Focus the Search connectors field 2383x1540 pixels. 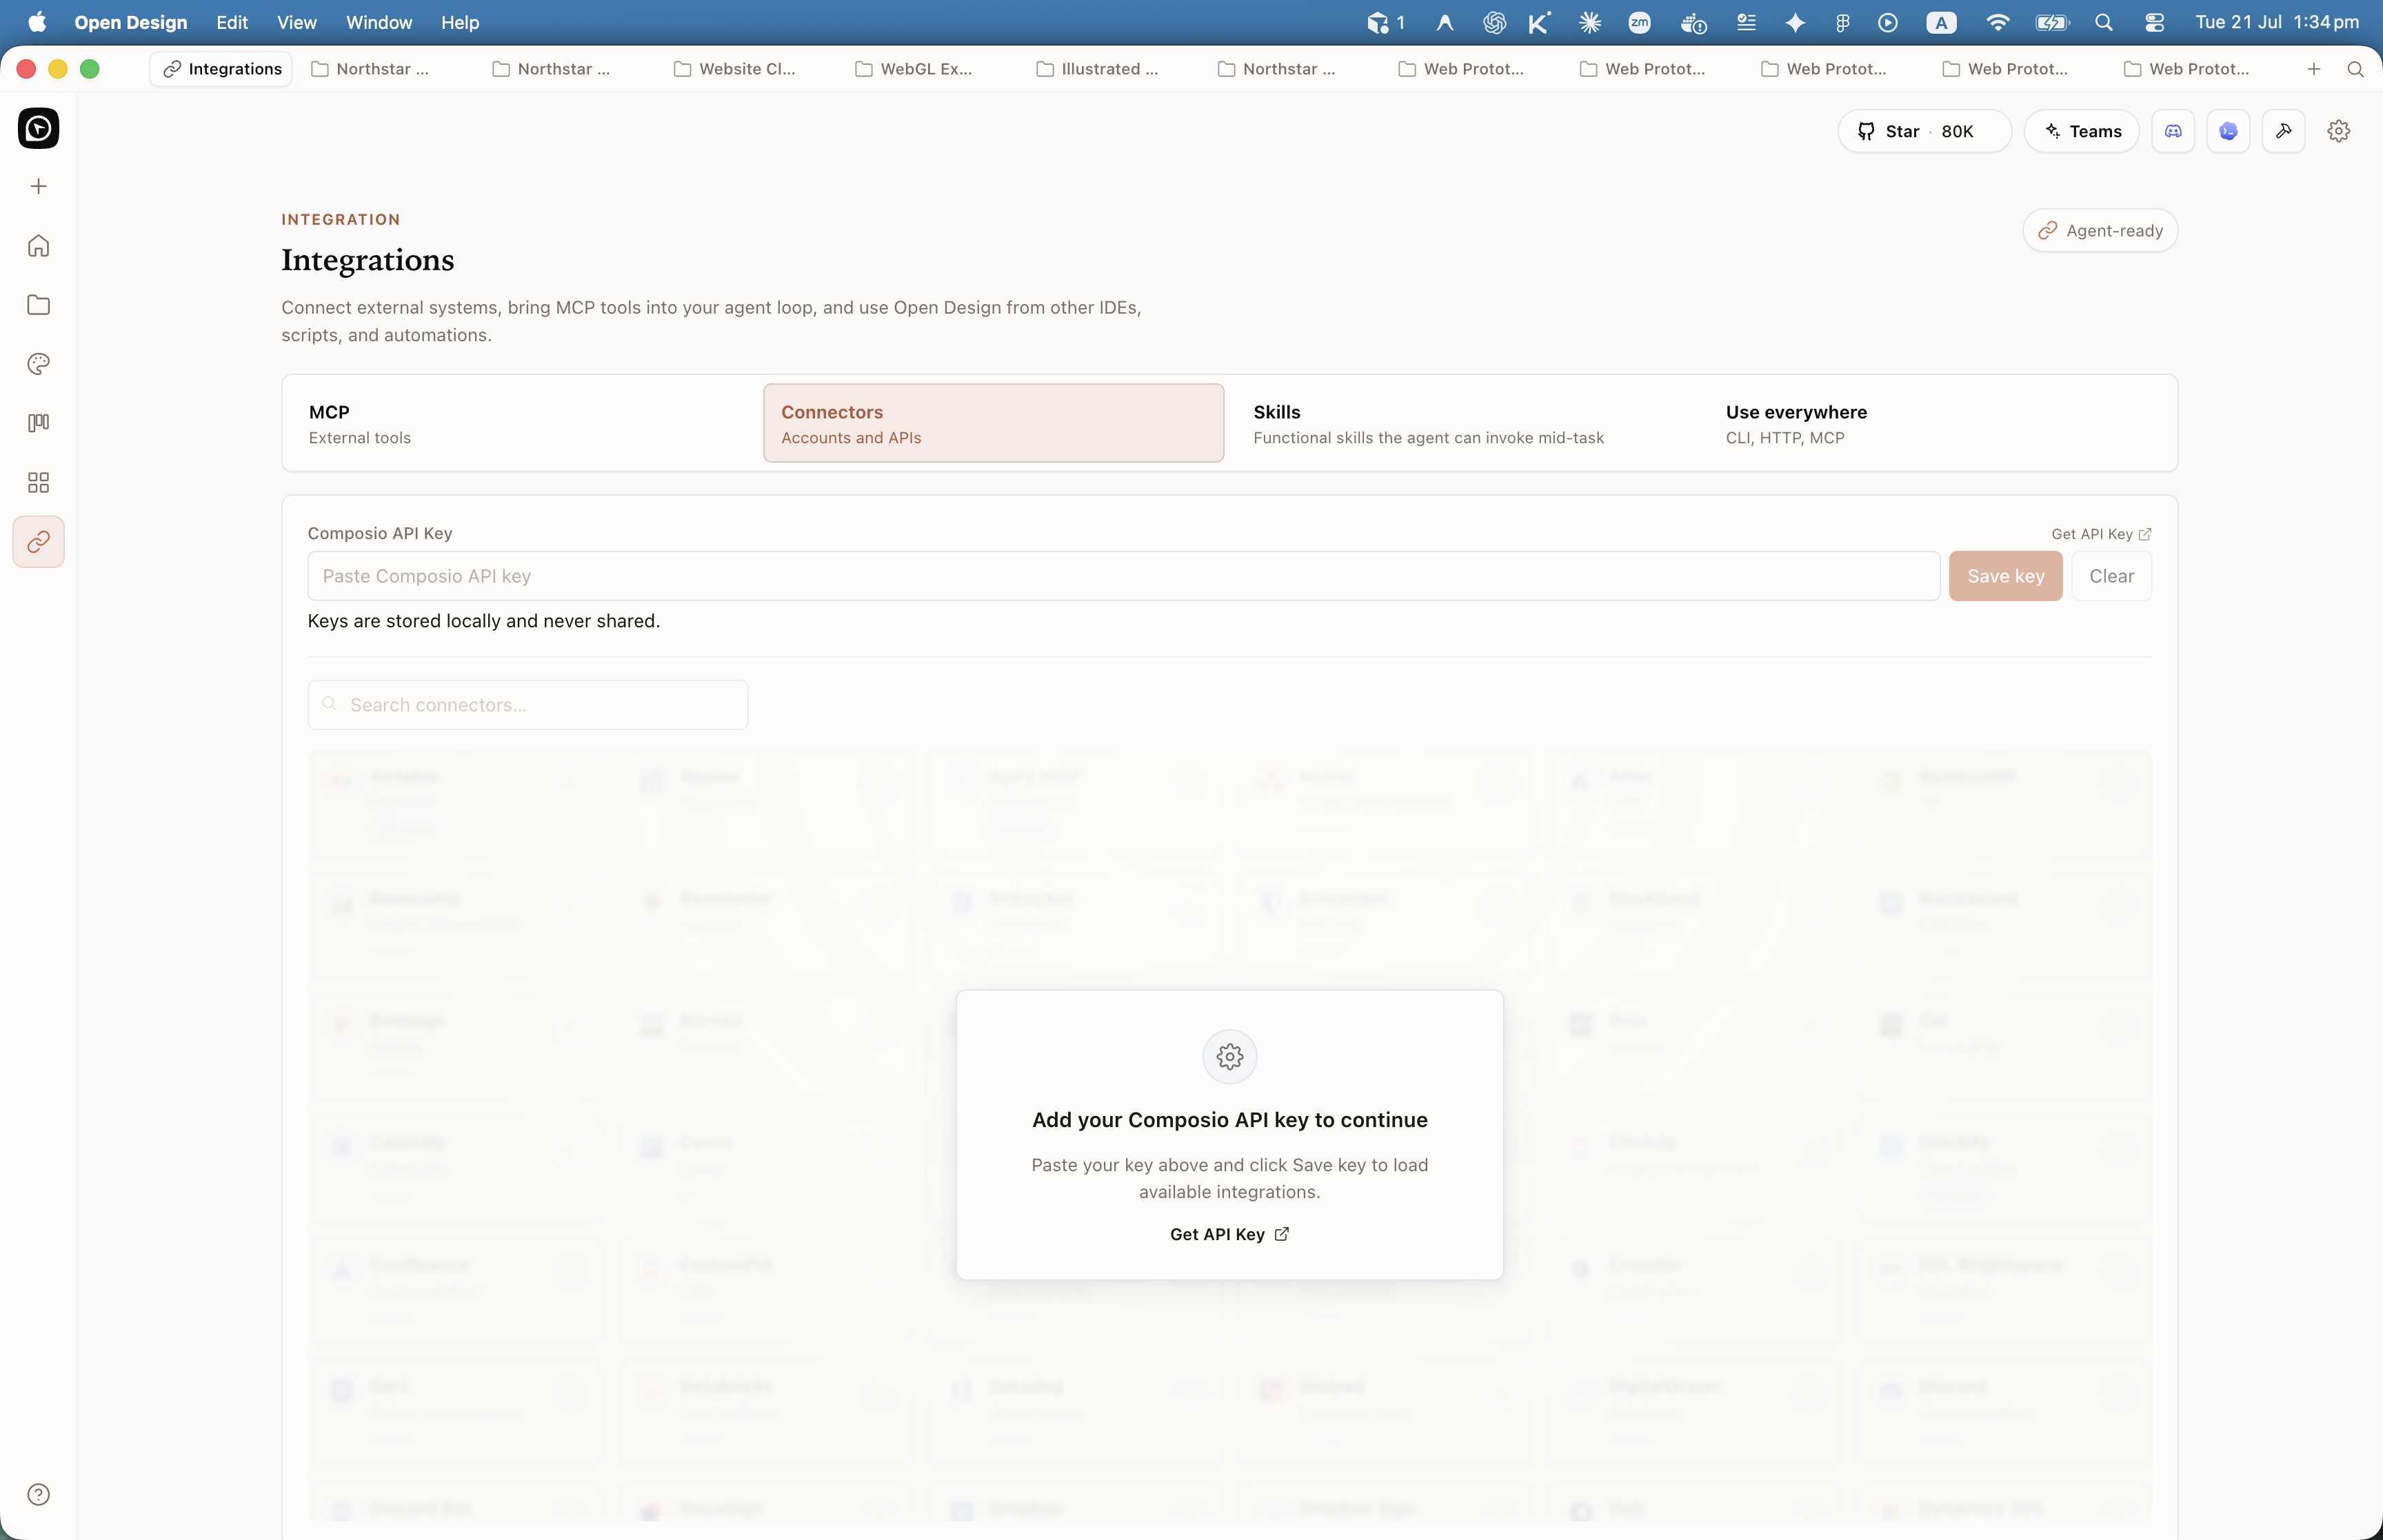(x=528, y=705)
